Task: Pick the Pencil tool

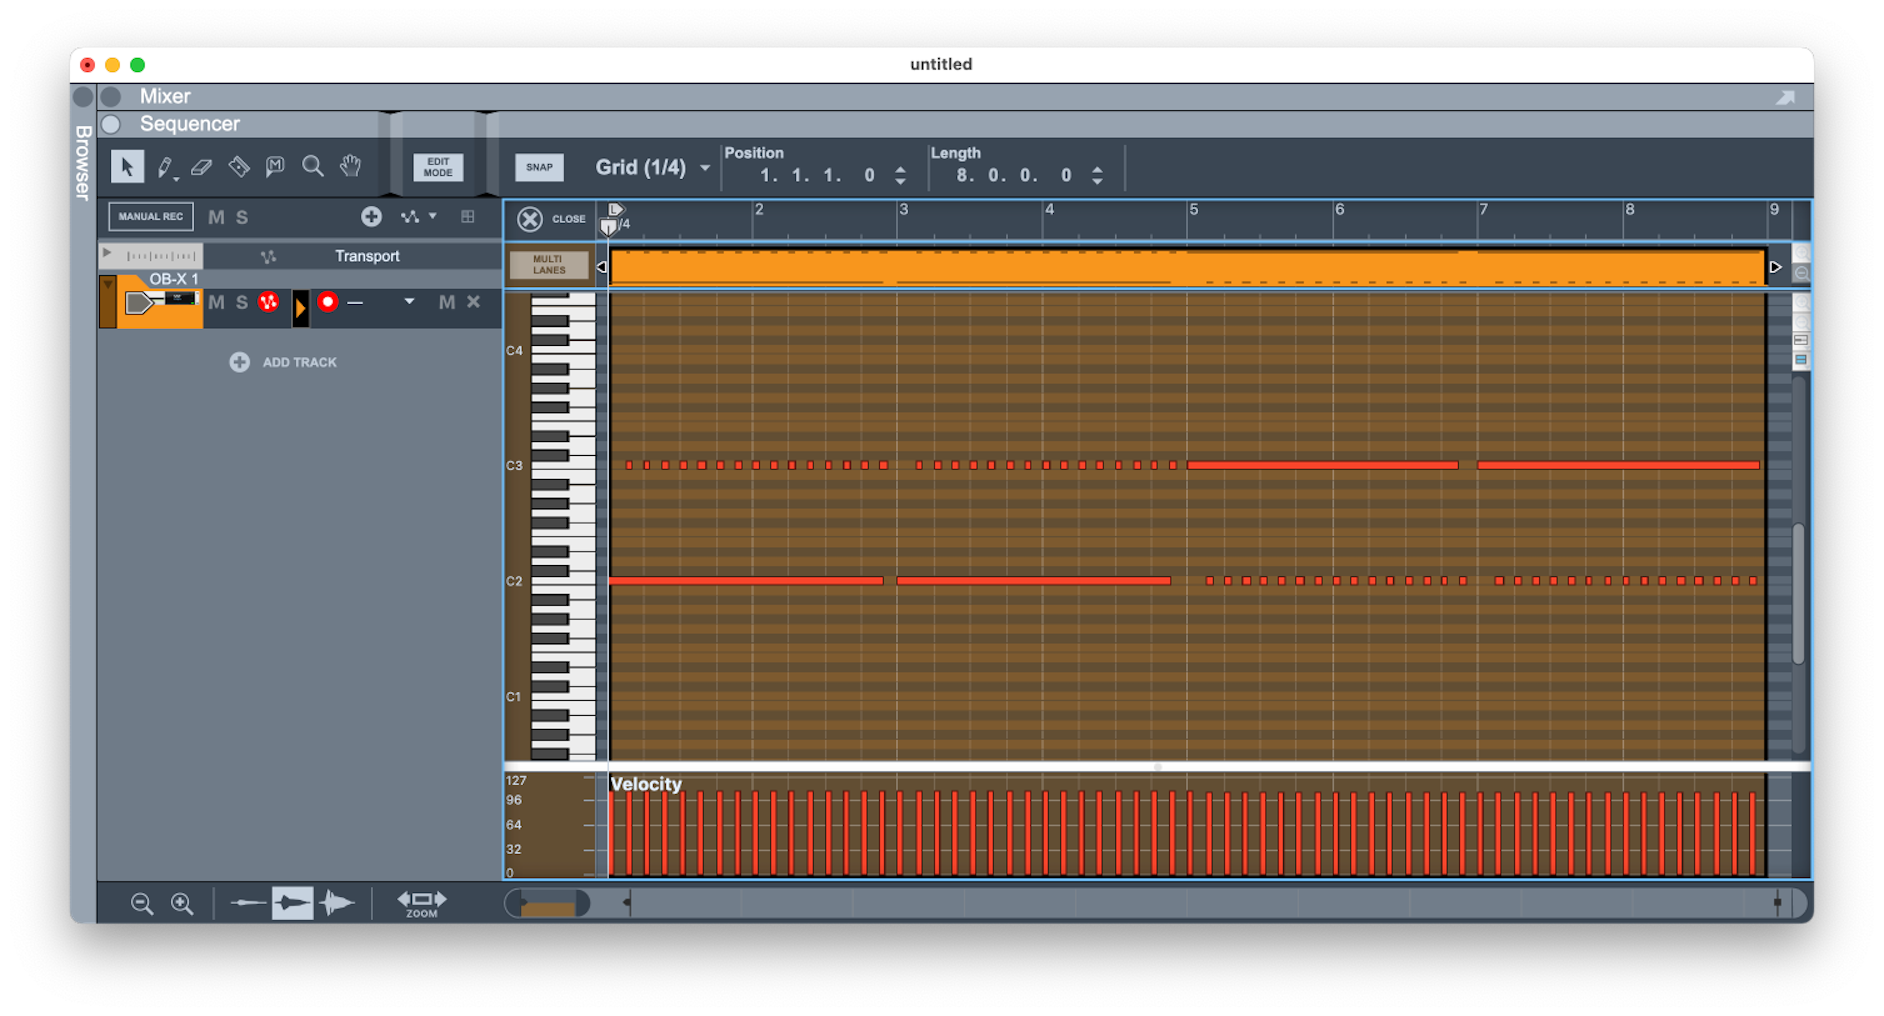Action: point(164,167)
